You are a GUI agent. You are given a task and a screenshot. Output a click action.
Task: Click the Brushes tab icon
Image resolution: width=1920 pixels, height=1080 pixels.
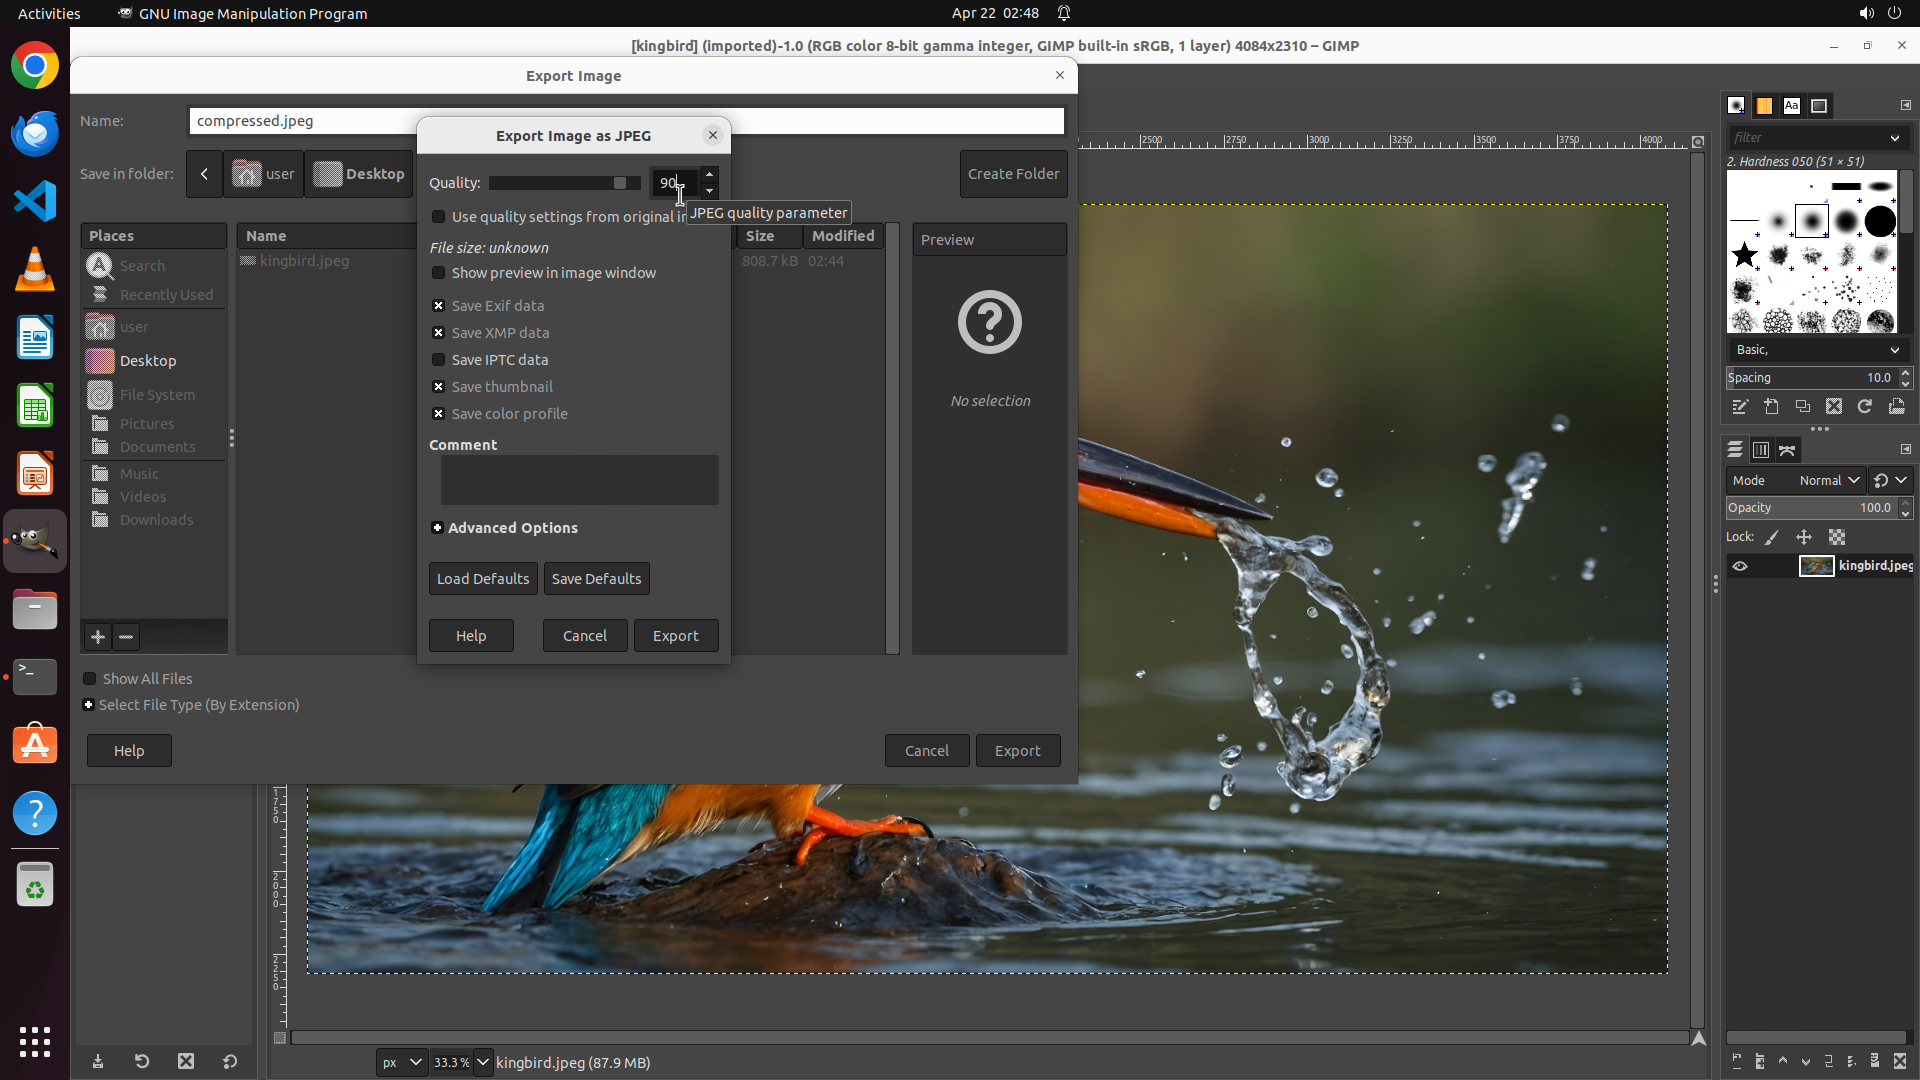click(x=1736, y=106)
